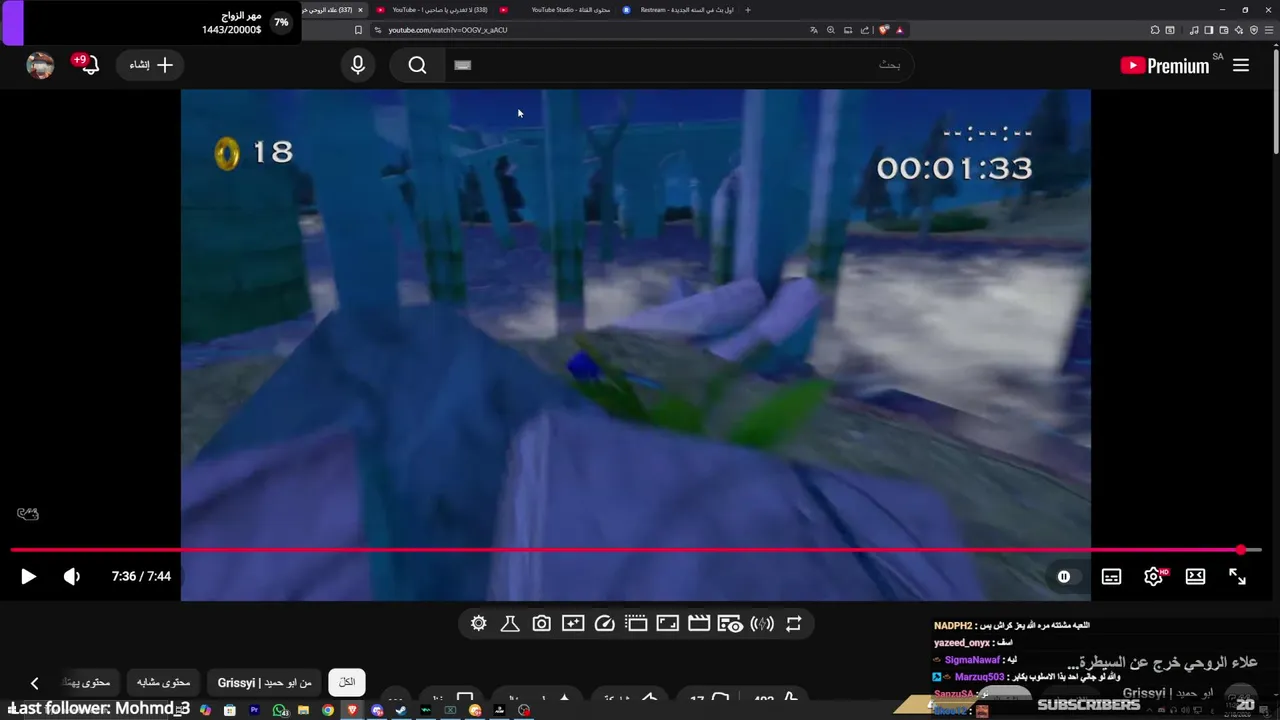Open the on-screen keyboard icon in search

click(462, 65)
